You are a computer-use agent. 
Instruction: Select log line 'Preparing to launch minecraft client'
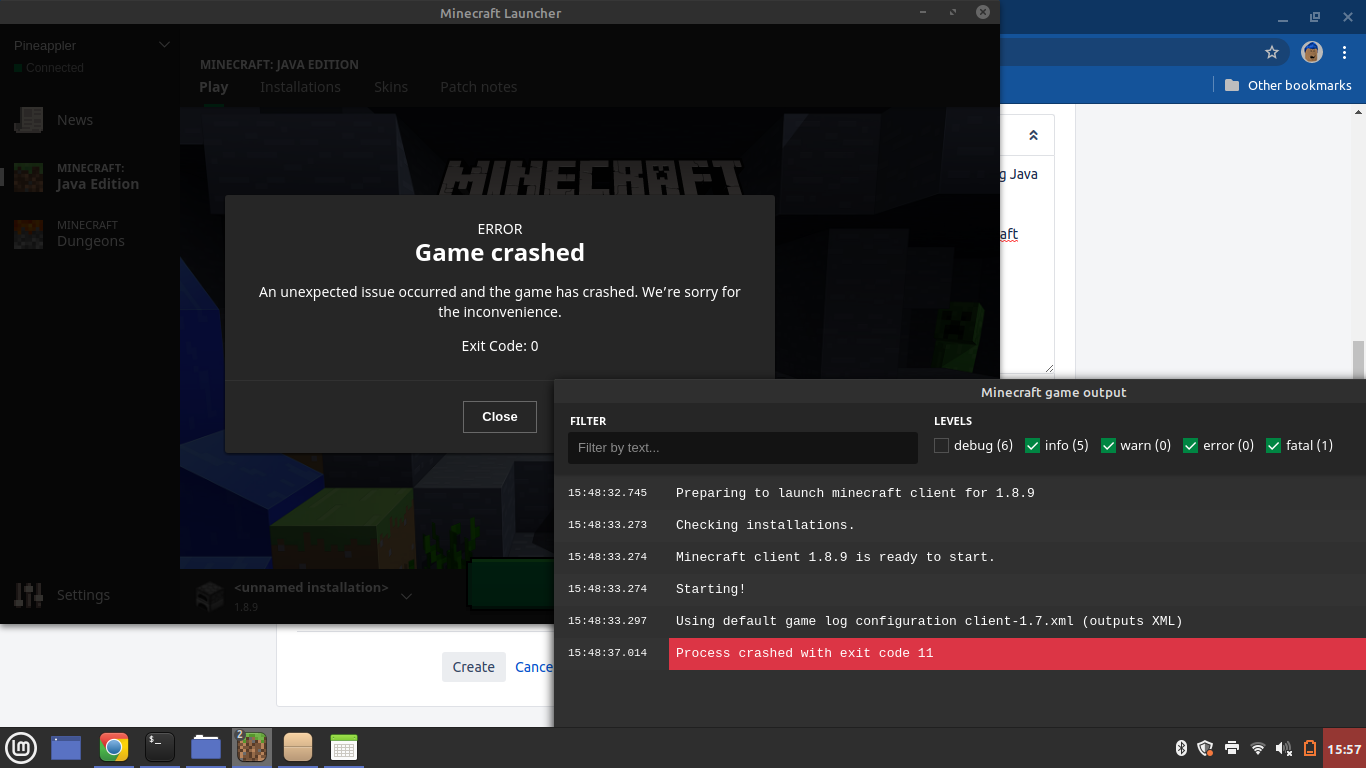tap(960, 493)
